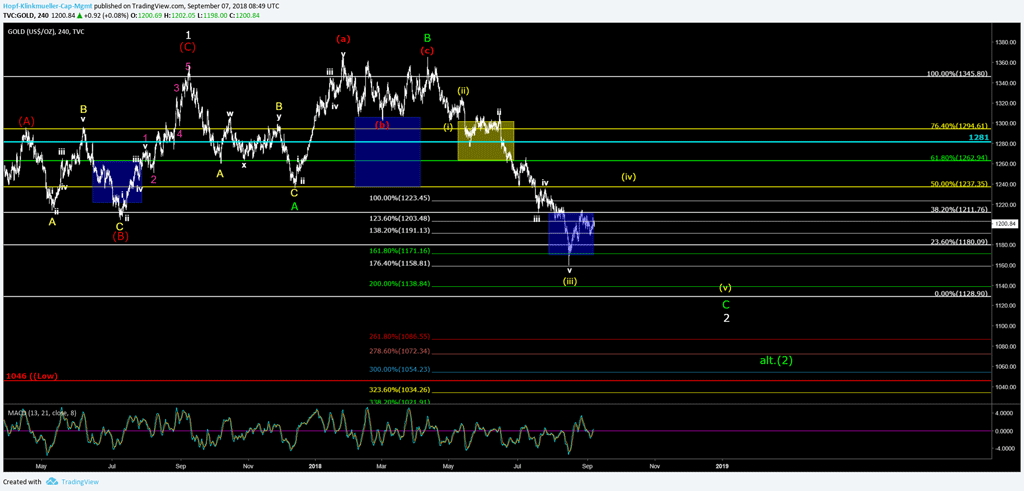Select the 61.80%(1262.94) Fibonacci label
The height and width of the screenshot is (491, 1024).
click(x=958, y=158)
